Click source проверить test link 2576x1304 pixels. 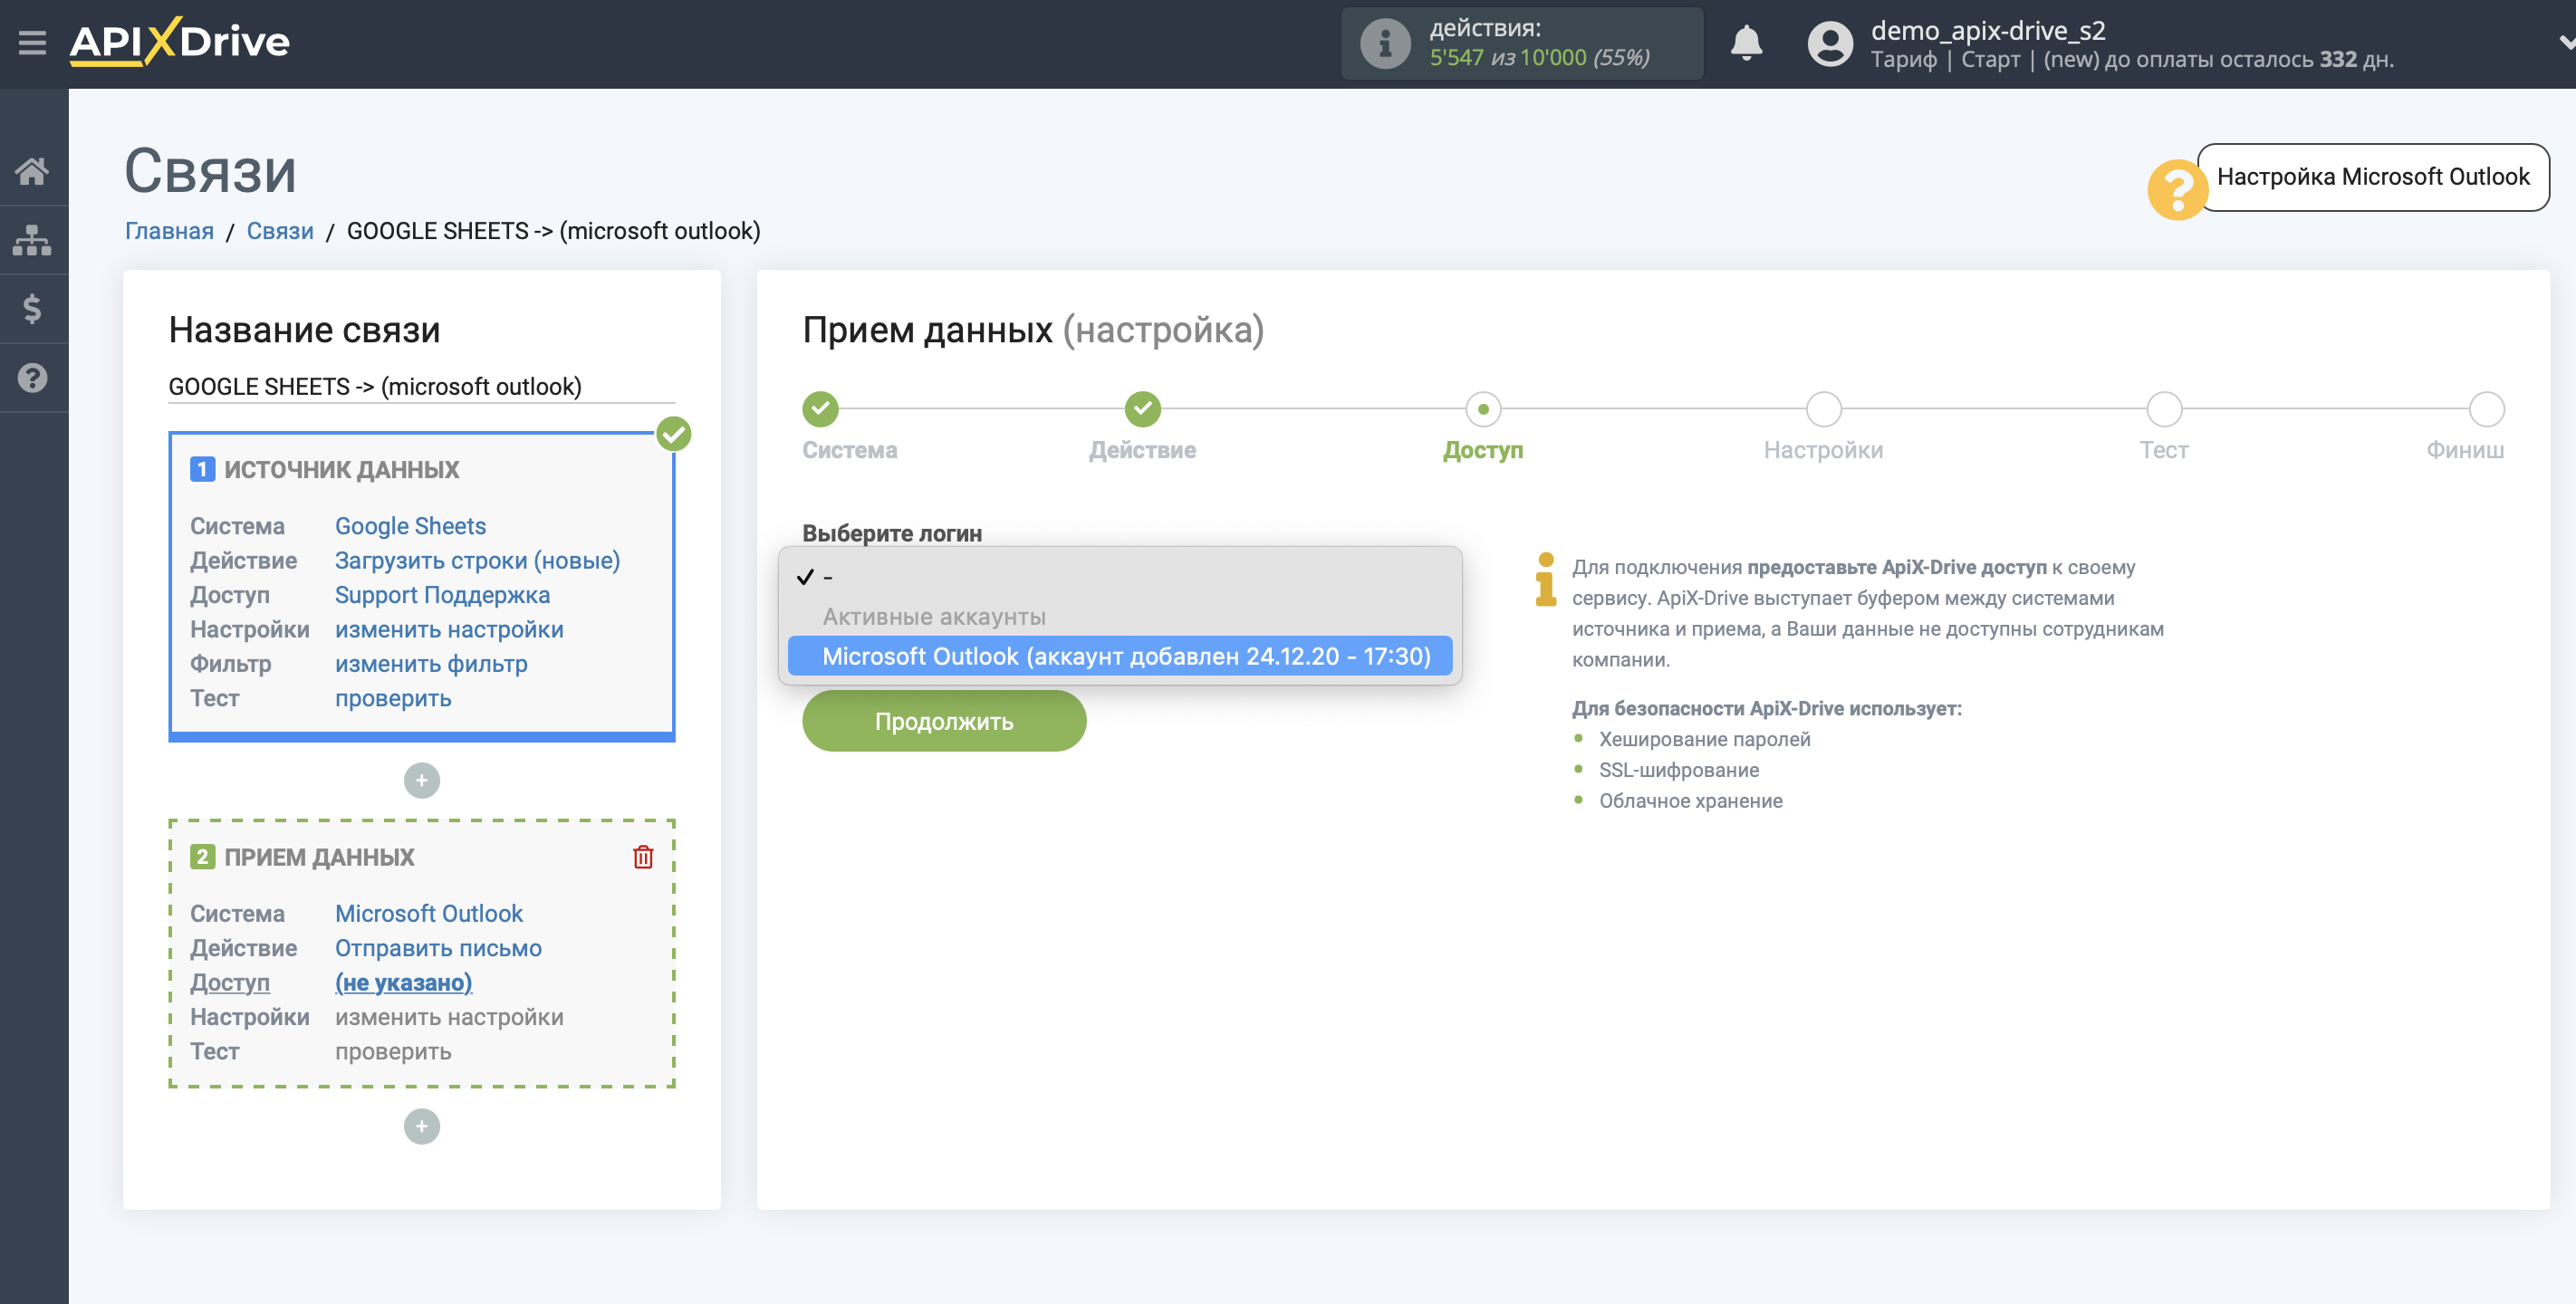[393, 698]
